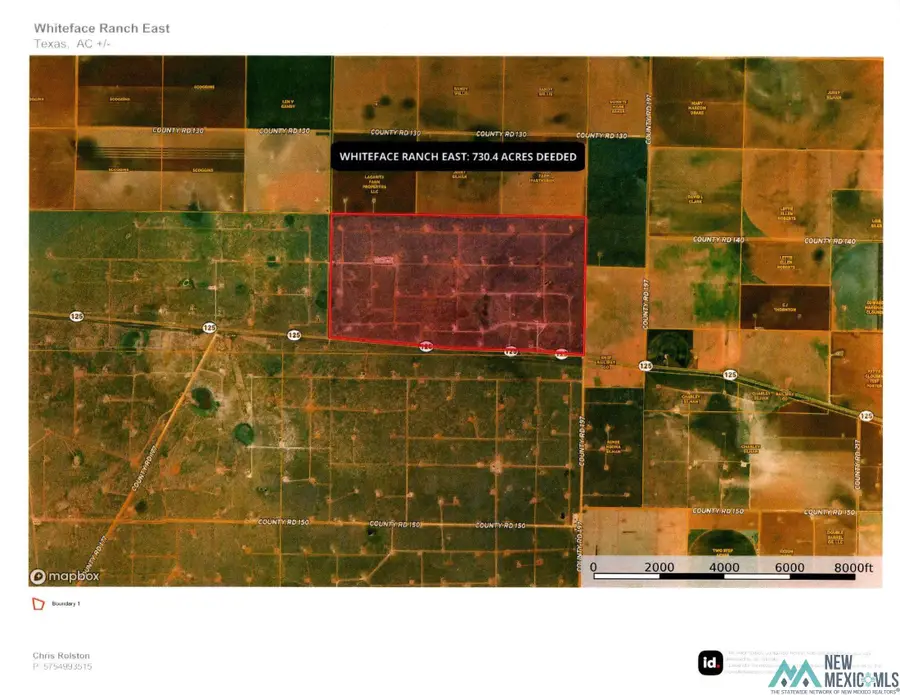This screenshot has height=695, width=900.
Task: Click the mapbox logo on the map
Action: (65, 576)
